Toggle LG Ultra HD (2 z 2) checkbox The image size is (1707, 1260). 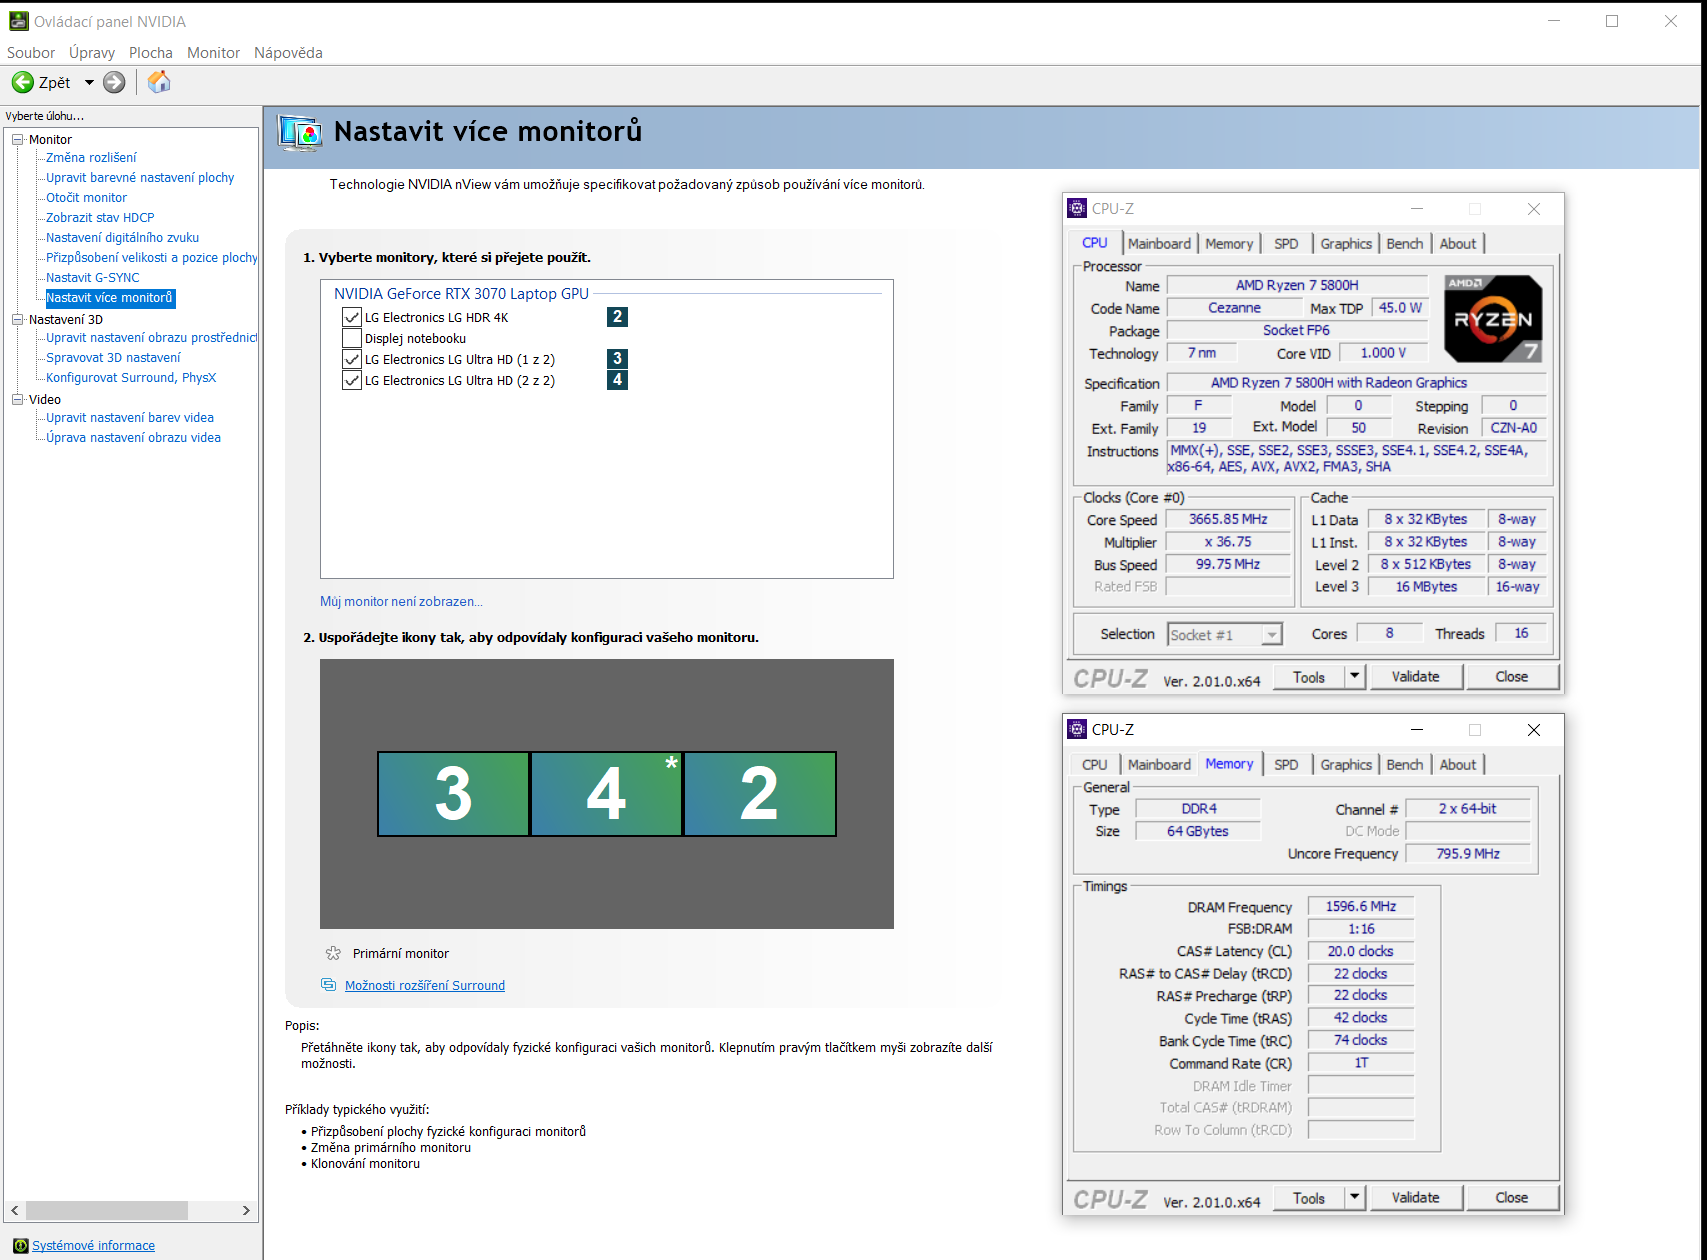351,380
